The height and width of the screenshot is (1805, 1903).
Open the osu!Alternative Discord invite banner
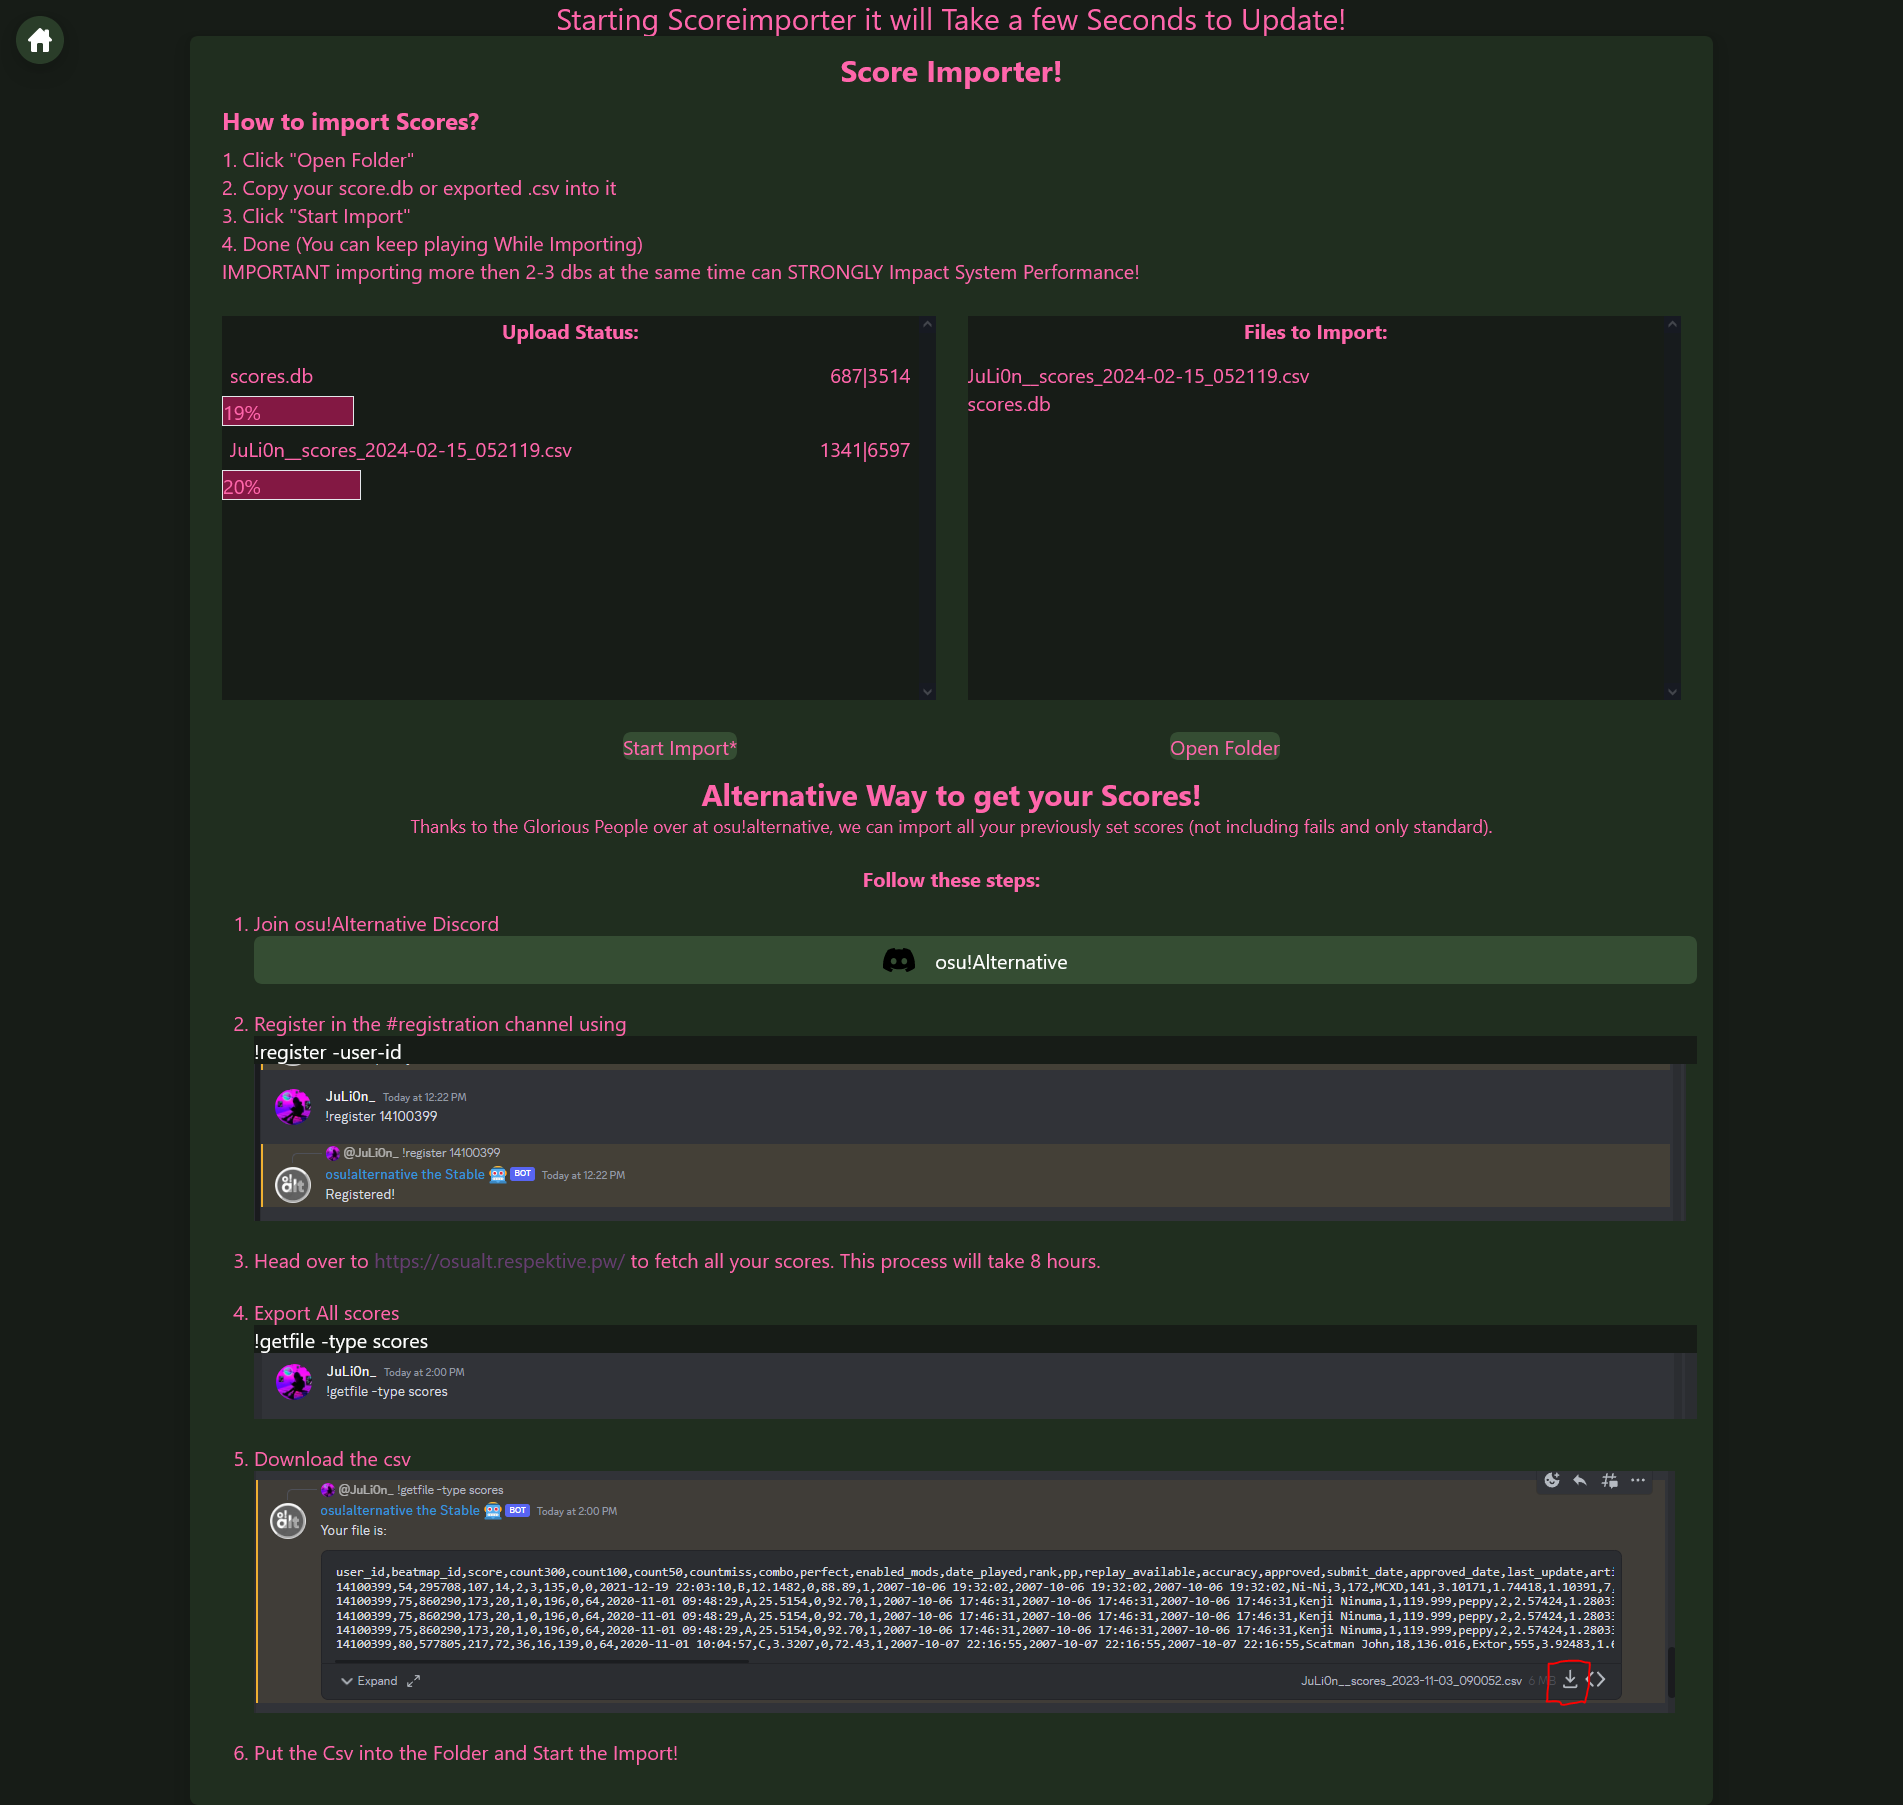click(x=975, y=961)
